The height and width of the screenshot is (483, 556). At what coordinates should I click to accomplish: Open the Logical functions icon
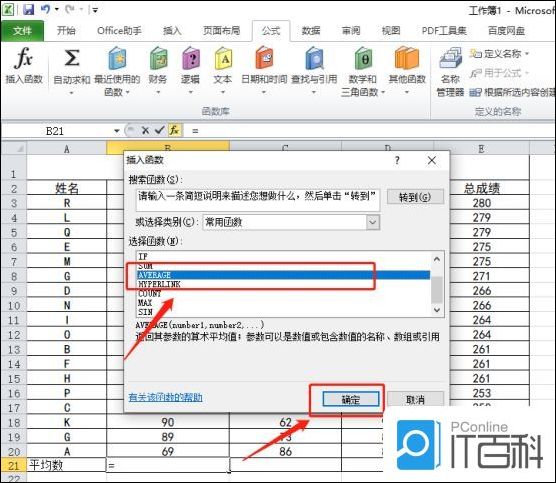[191, 59]
